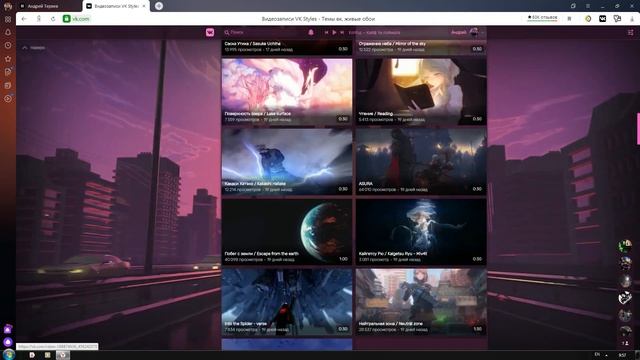The image size is (640, 360).
Task: Open the grid services icon in left sidebar
Action: (8, 19)
